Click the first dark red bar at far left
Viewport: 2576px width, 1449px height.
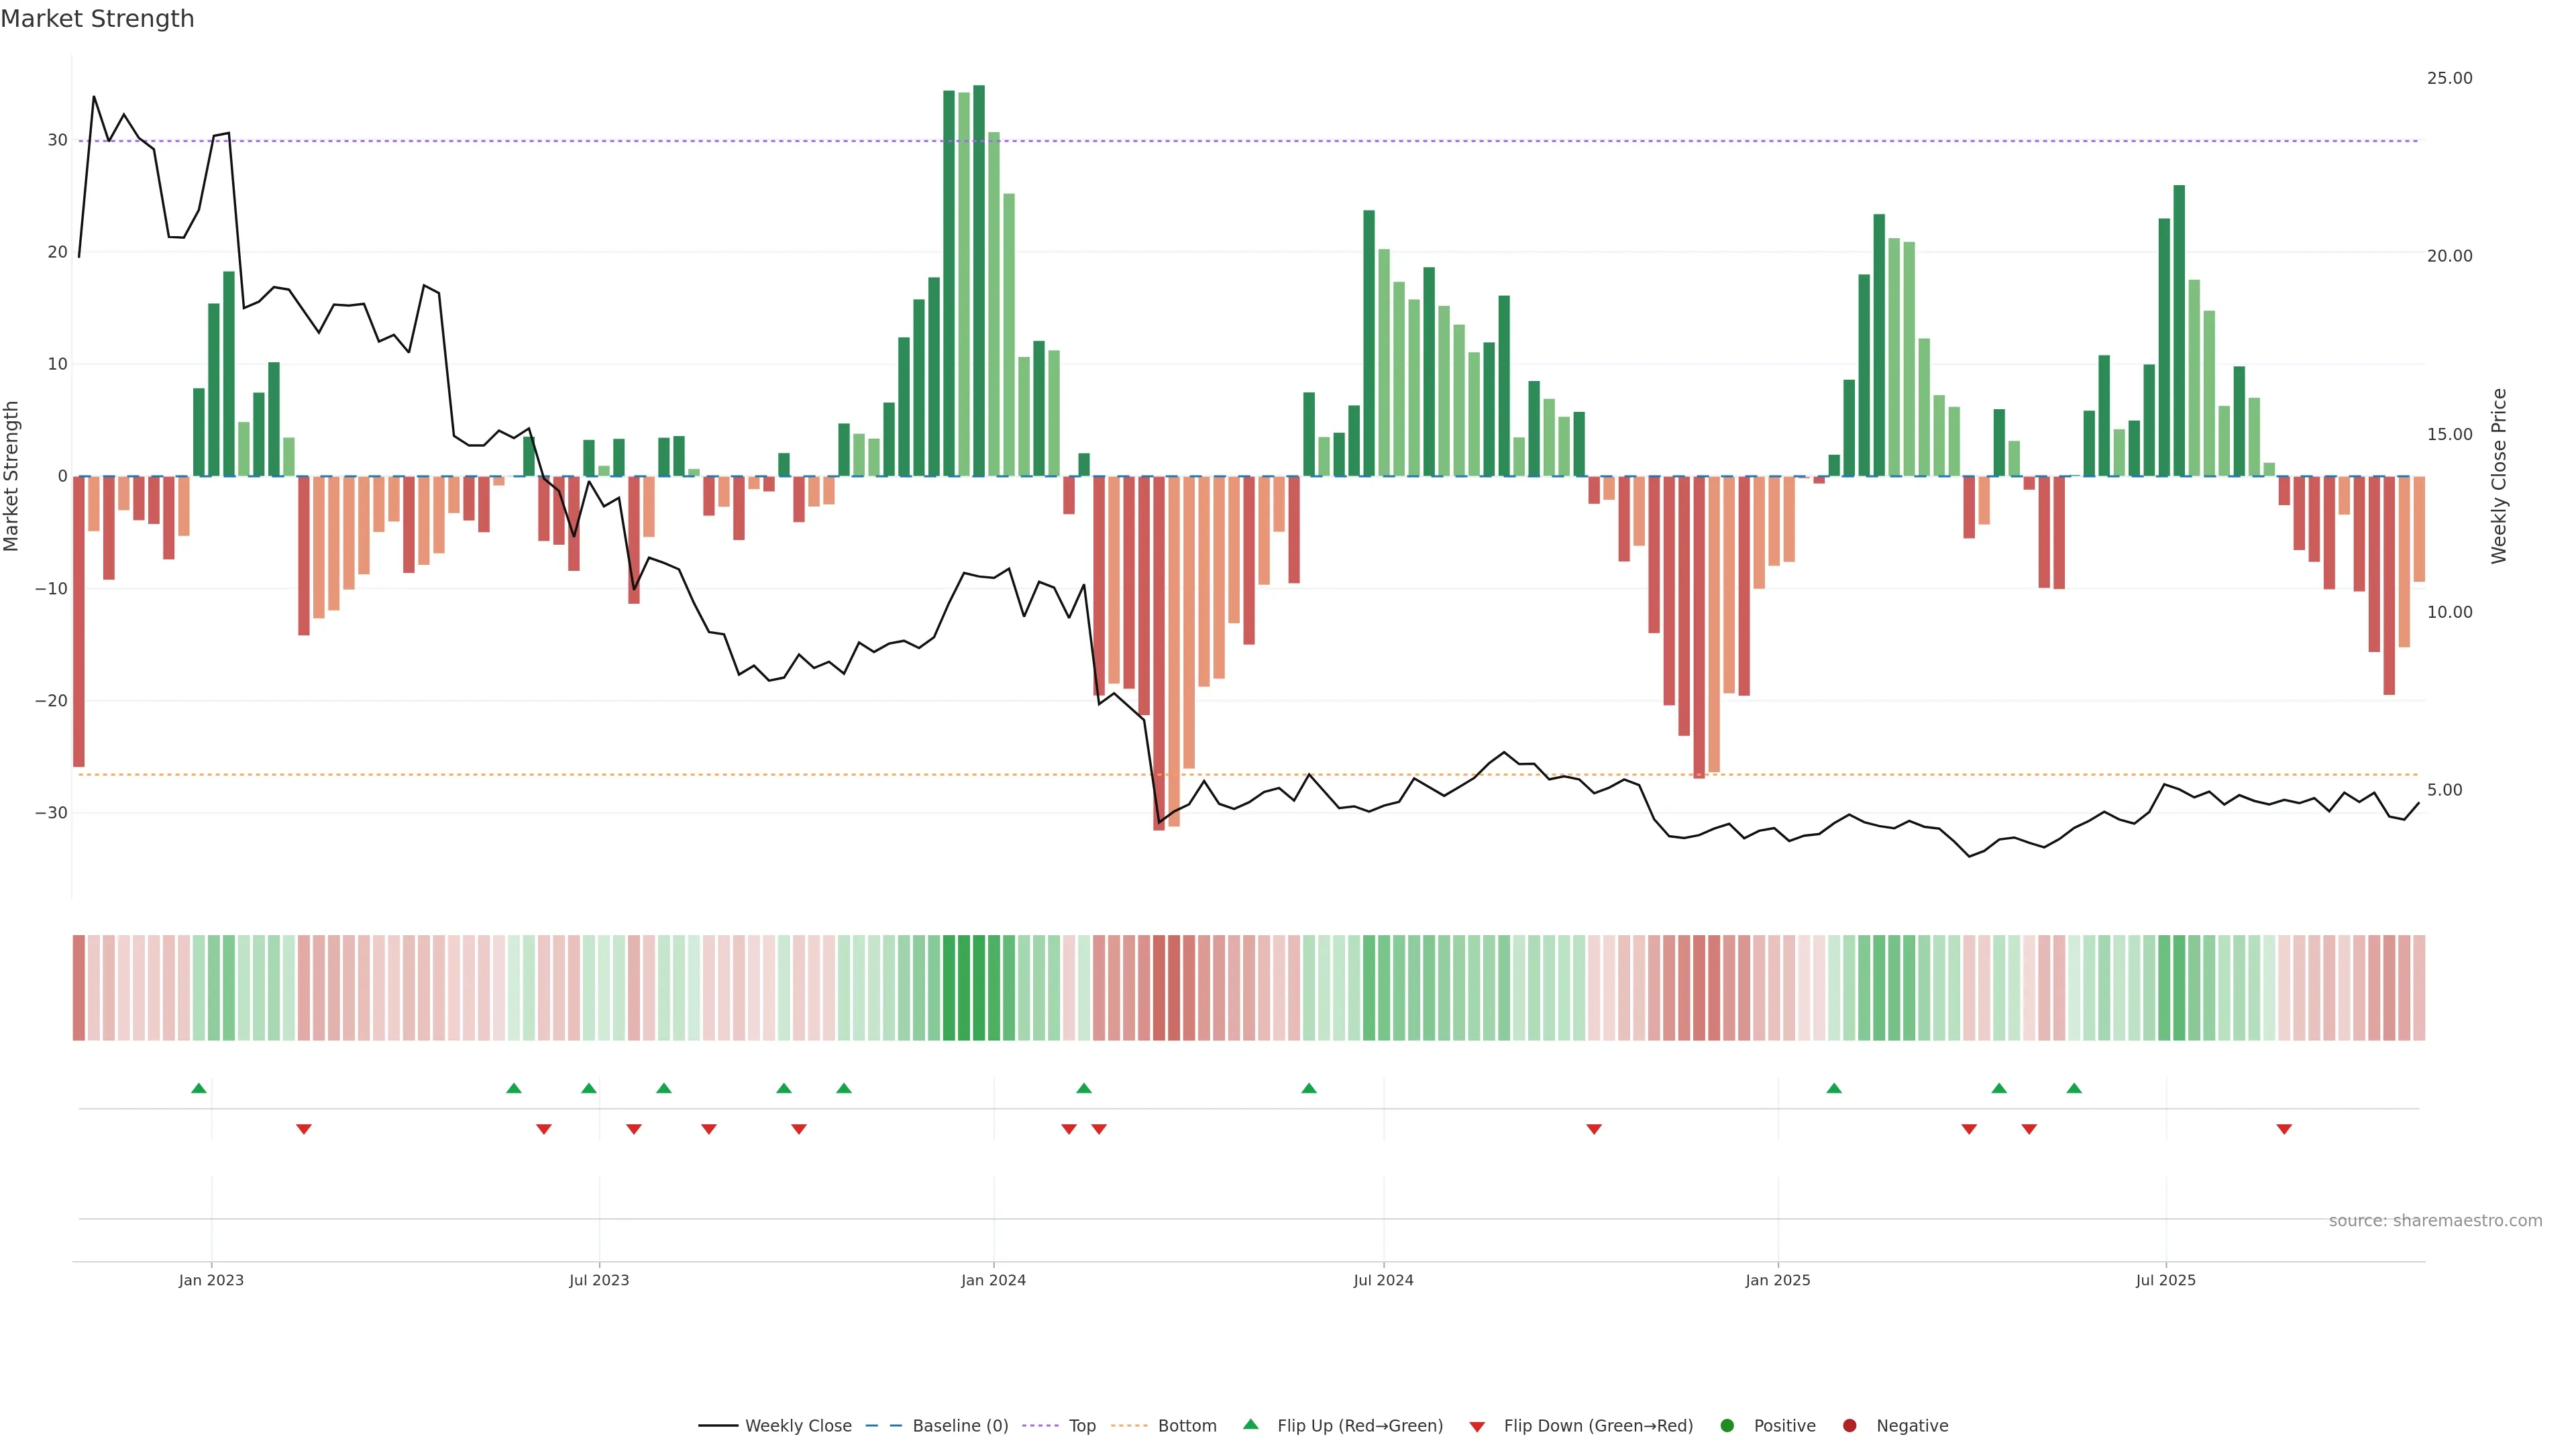tap(79, 620)
